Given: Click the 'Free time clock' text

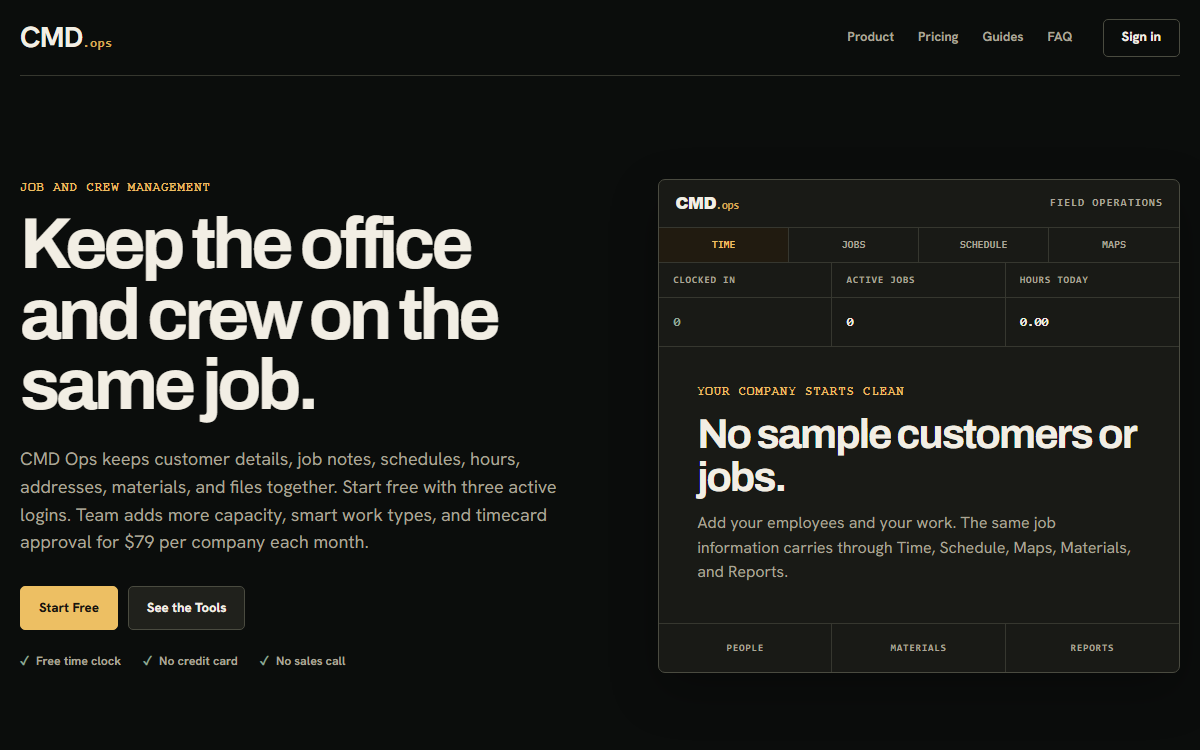Looking at the screenshot, I should [x=78, y=661].
